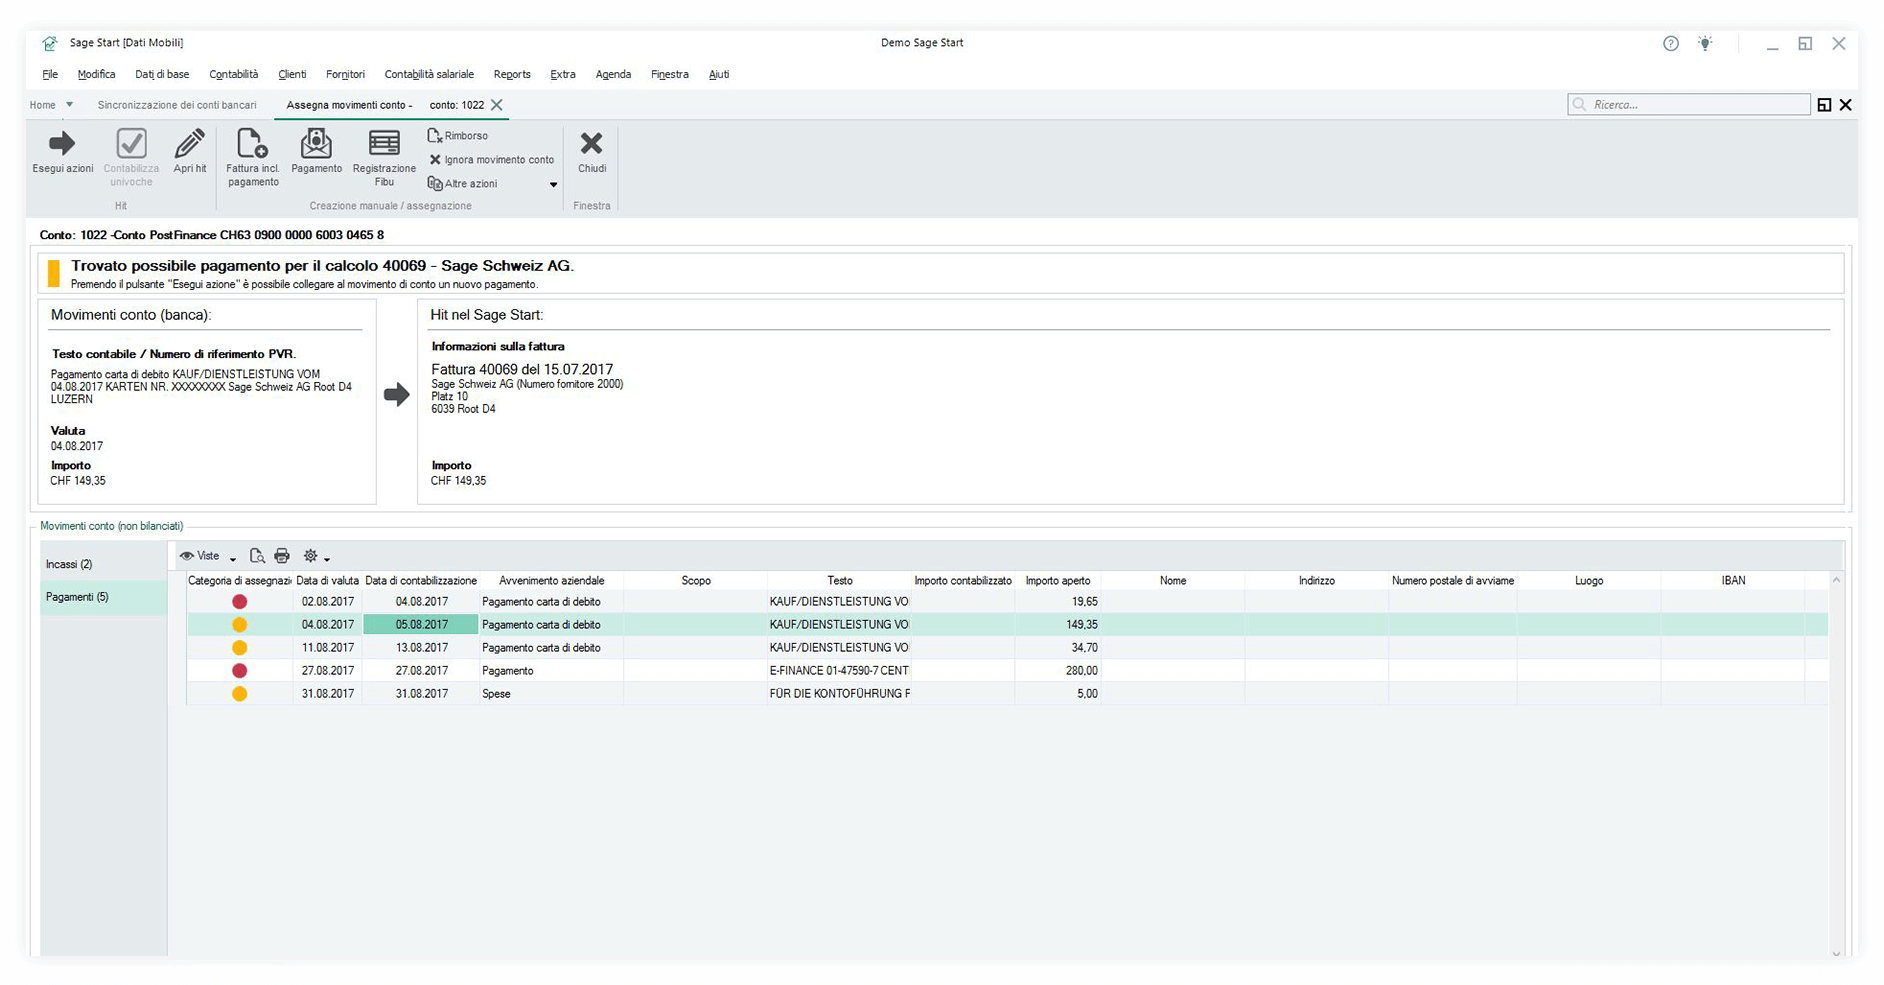Click red status dot in 02.08.2017 row
The image size is (1884, 985).
point(239,602)
